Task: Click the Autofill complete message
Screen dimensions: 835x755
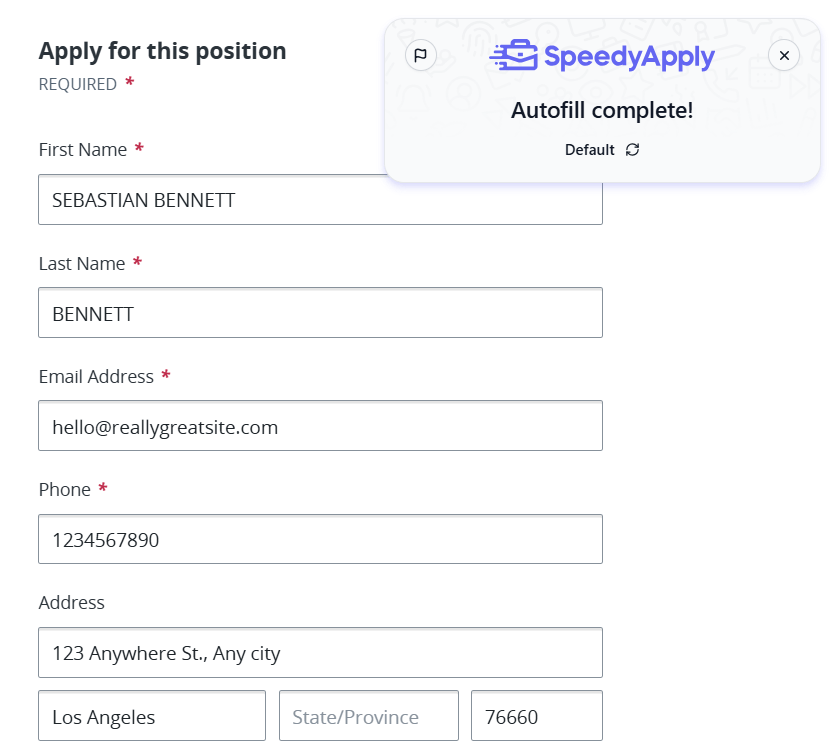Action: (x=601, y=110)
